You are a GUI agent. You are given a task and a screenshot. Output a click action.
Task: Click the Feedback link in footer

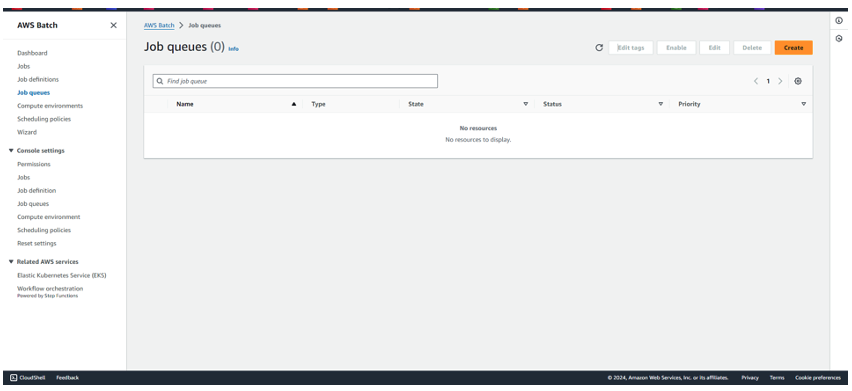click(67, 377)
